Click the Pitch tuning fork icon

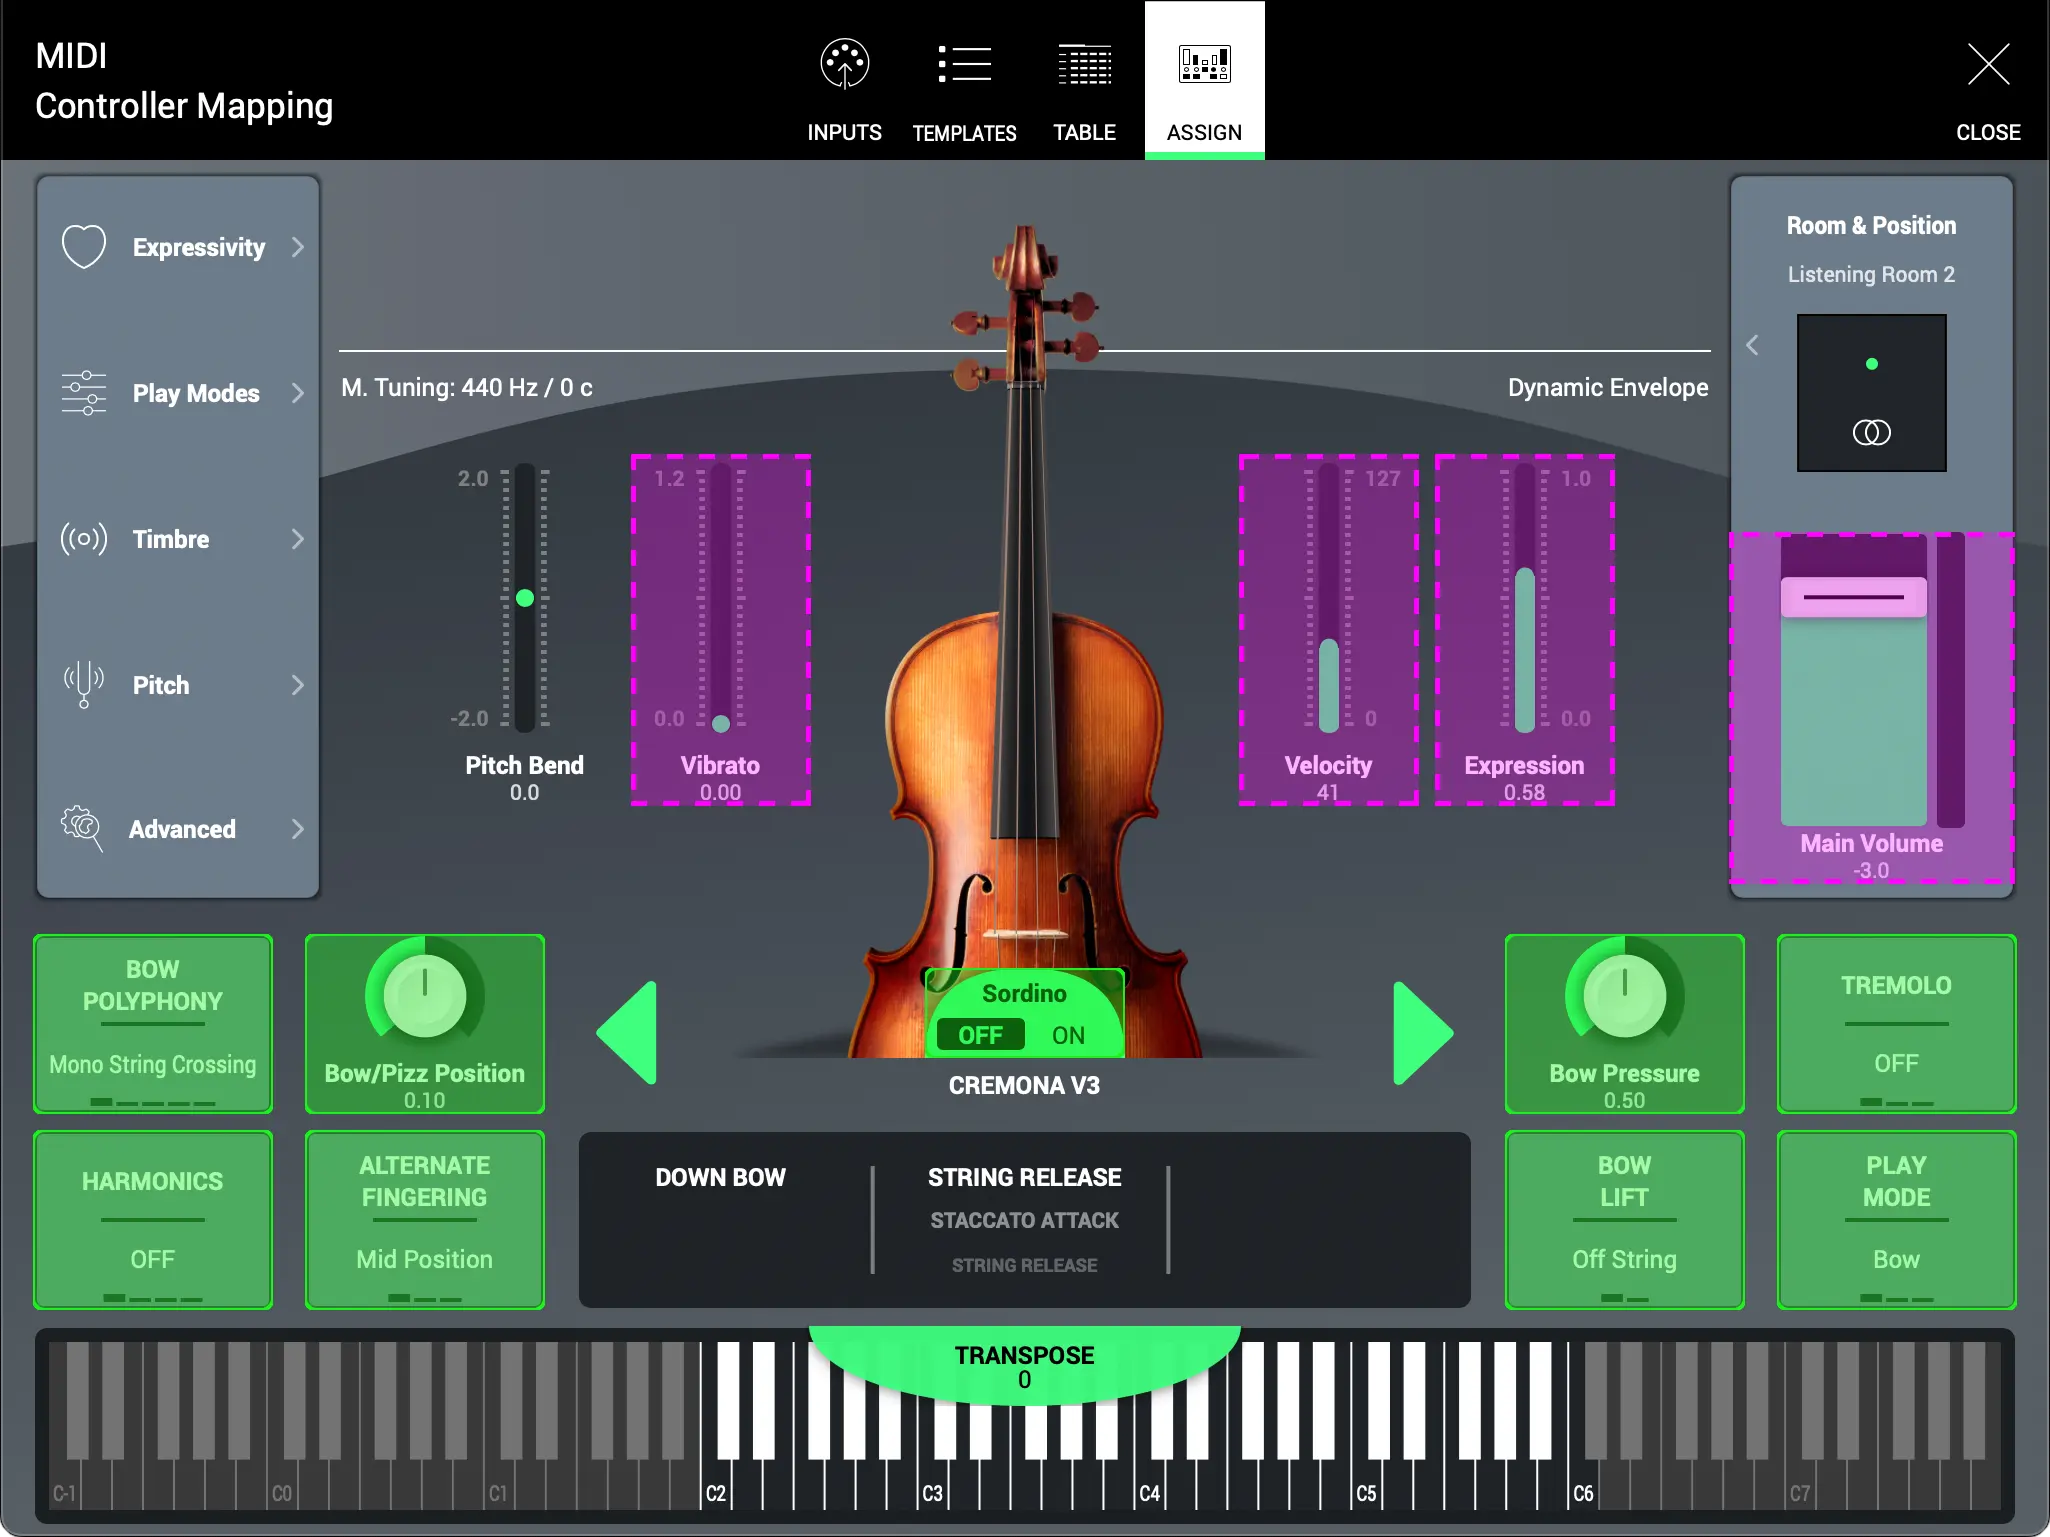(x=84, y=684)
